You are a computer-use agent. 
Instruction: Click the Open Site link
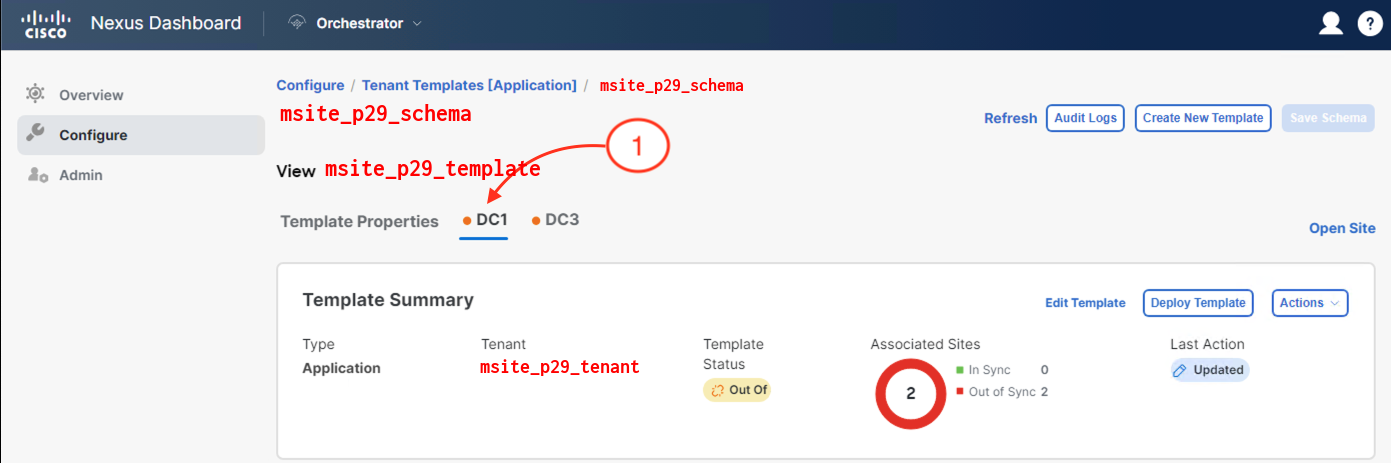pos(1342,228)
